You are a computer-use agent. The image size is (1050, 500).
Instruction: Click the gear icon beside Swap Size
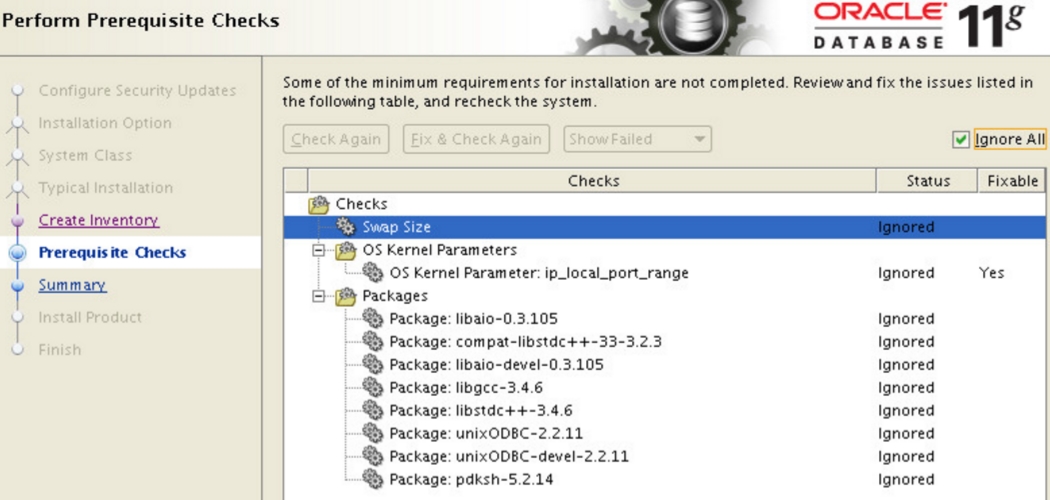tap(347, 227)
